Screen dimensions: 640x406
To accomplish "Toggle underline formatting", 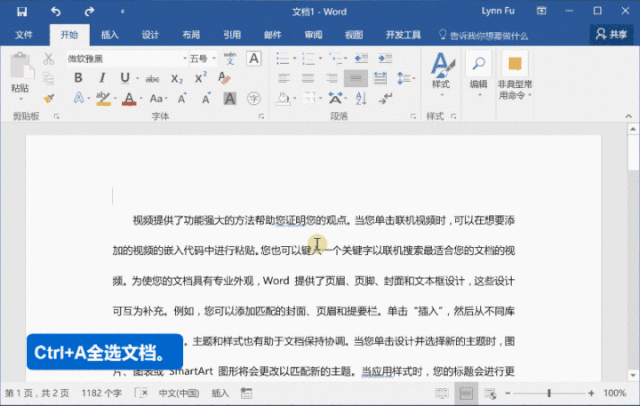I will coord(125,78).
